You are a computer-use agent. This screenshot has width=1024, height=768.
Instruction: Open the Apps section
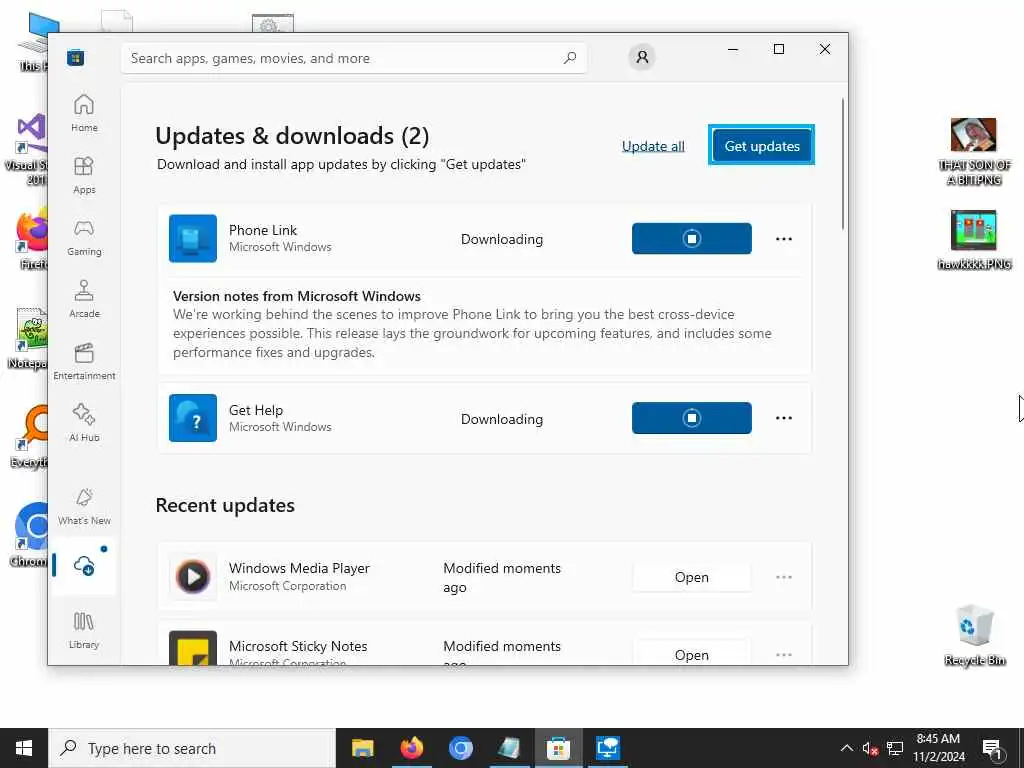pos(84,175)
